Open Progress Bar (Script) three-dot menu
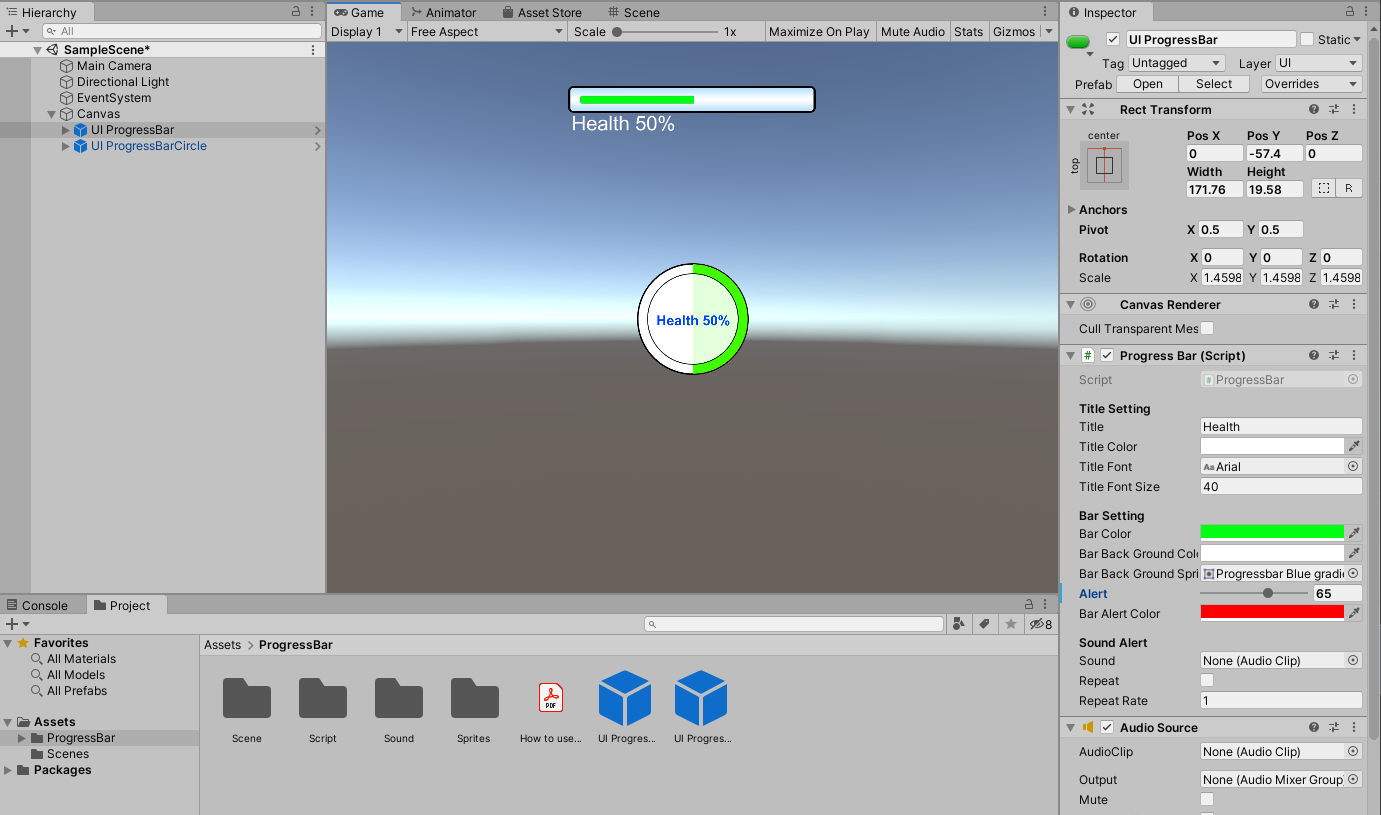Viewport: 1381px width, 815px height. (x=1354, y=356)
